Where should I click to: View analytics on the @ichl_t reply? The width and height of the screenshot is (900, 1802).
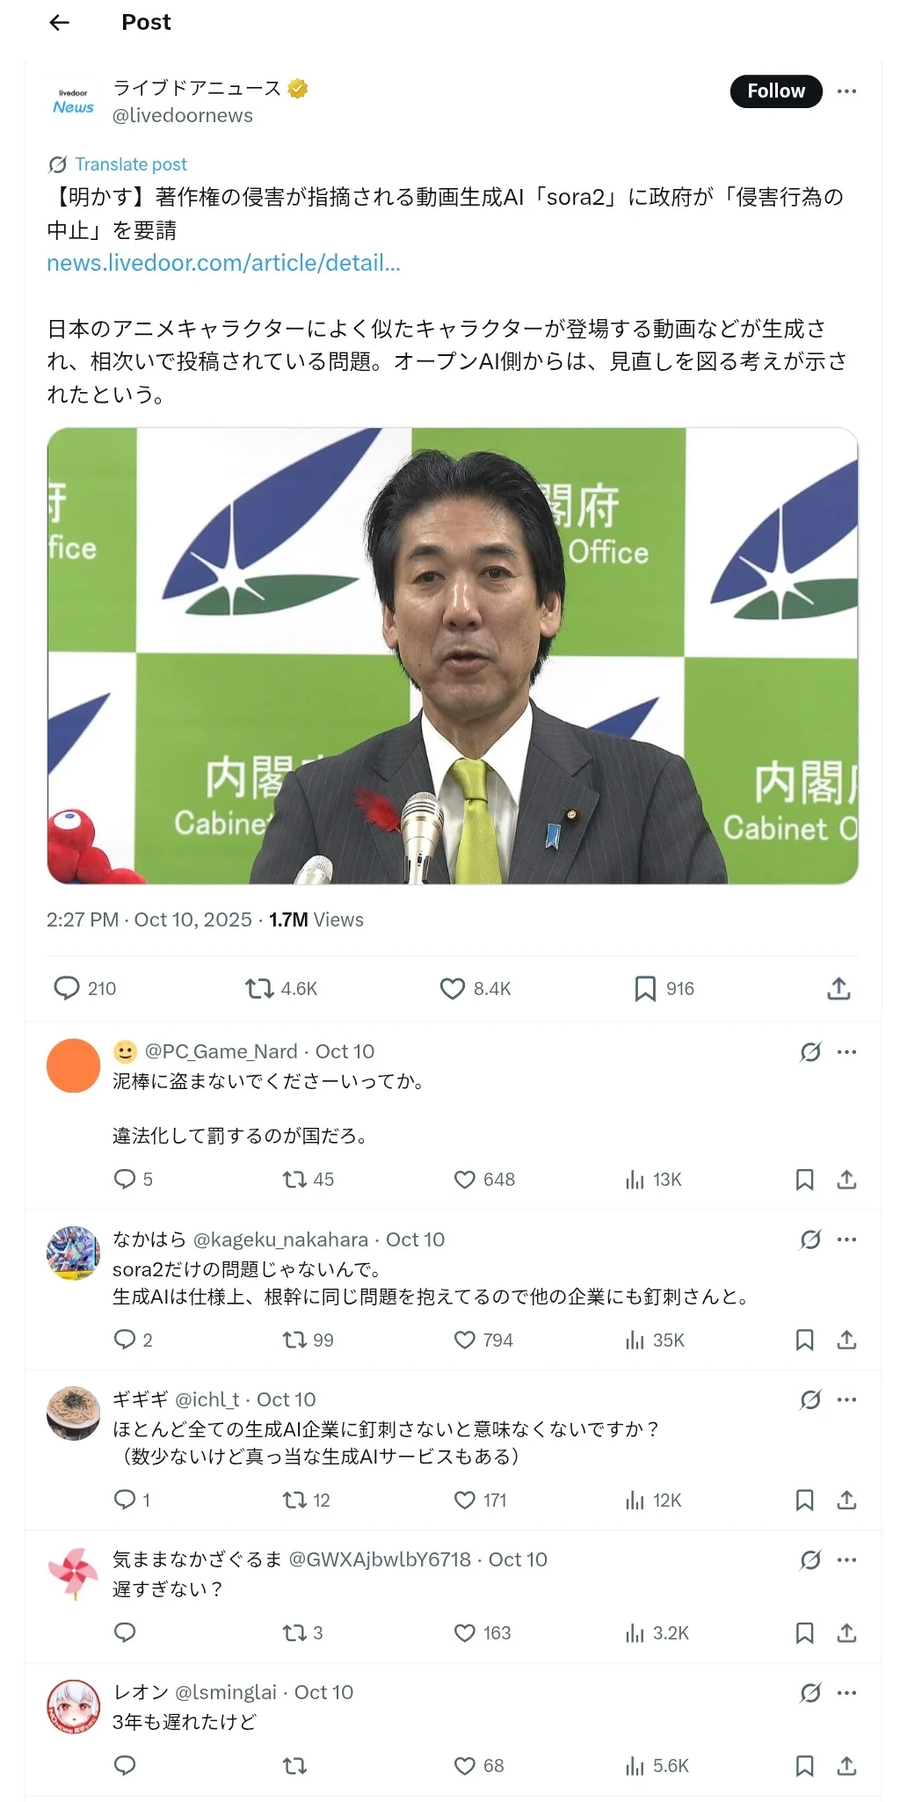point(653,1499)
